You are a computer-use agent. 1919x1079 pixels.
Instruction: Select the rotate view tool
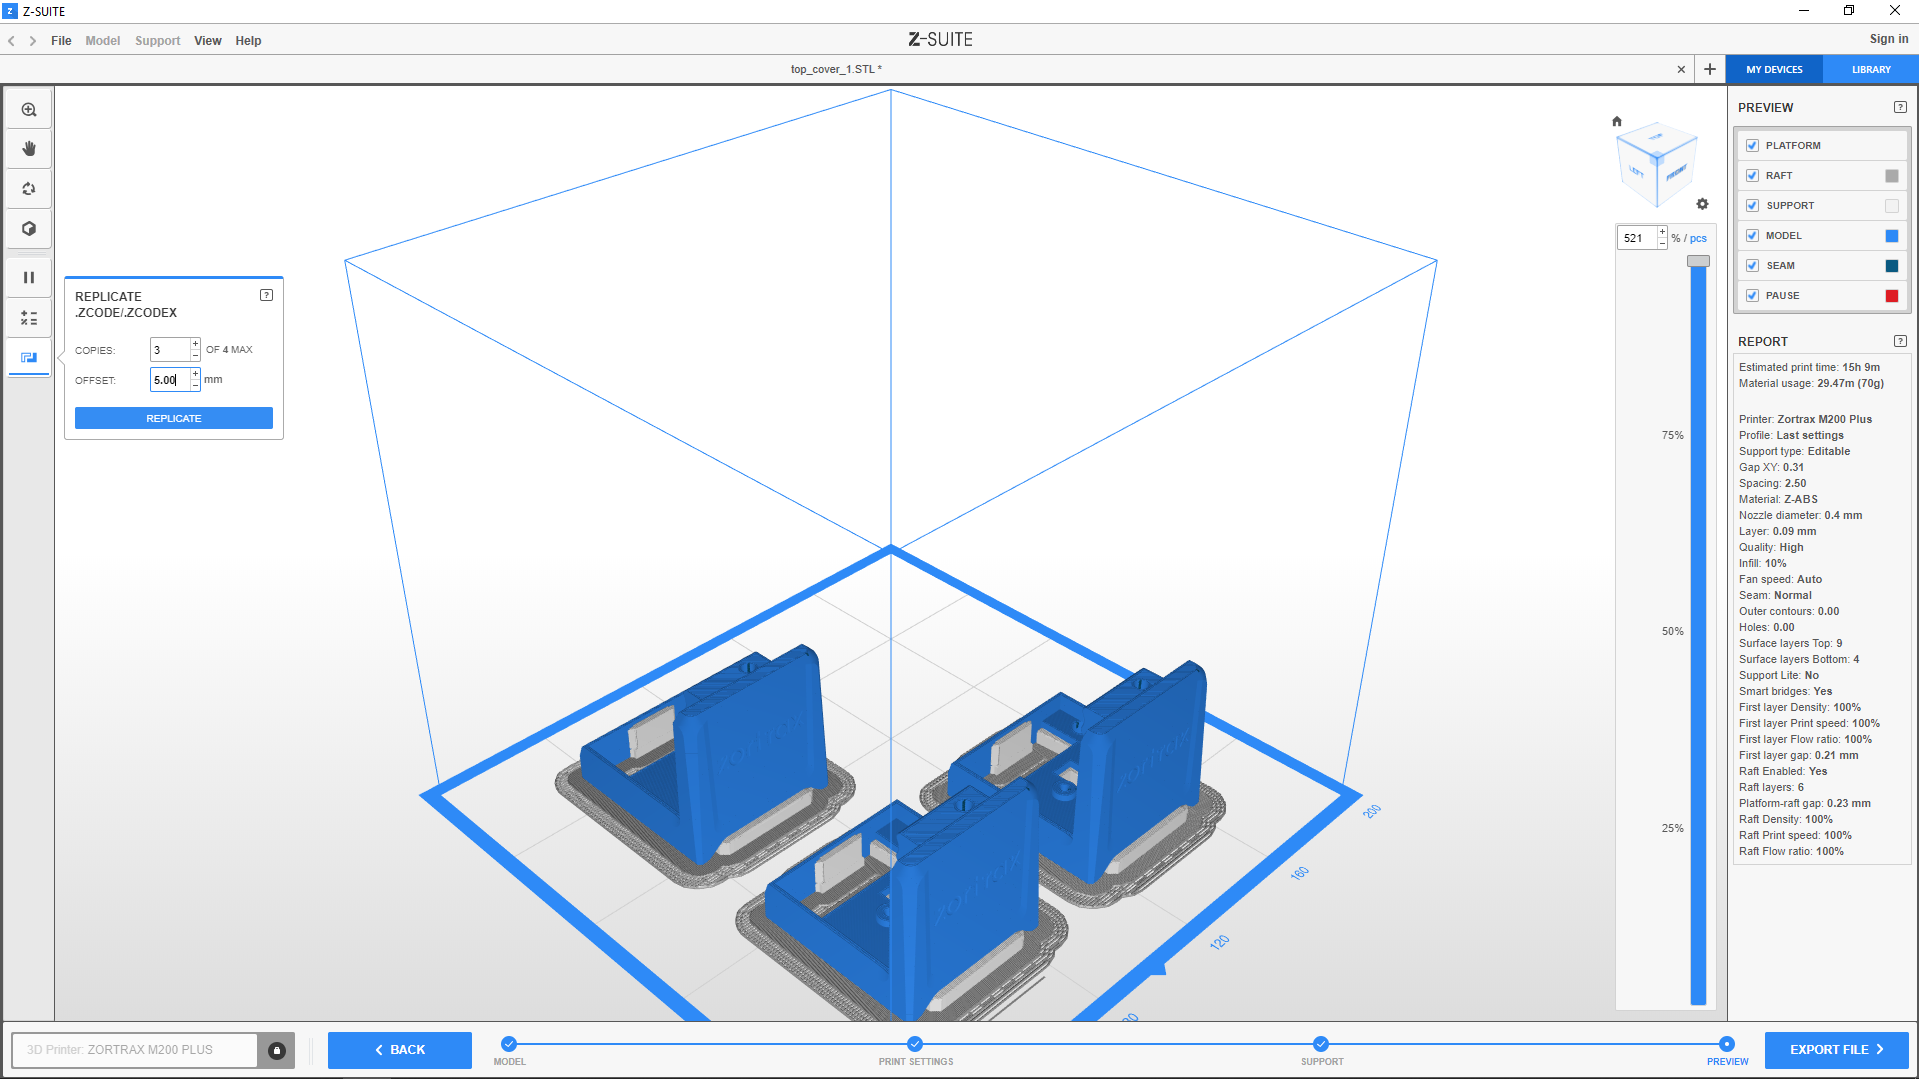click(x=29, y=189)
